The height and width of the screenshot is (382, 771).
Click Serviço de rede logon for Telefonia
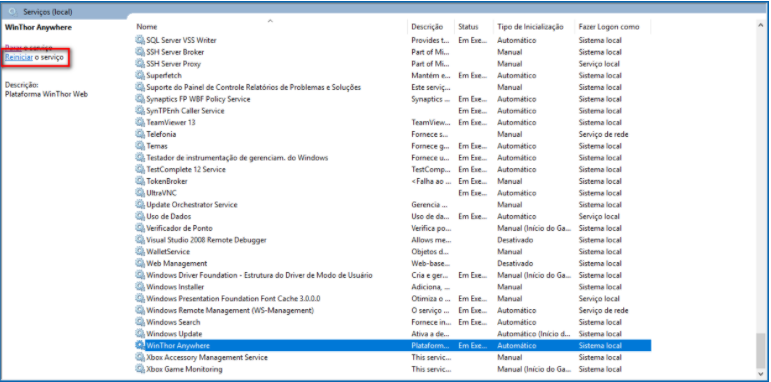[x=603, y=134]
